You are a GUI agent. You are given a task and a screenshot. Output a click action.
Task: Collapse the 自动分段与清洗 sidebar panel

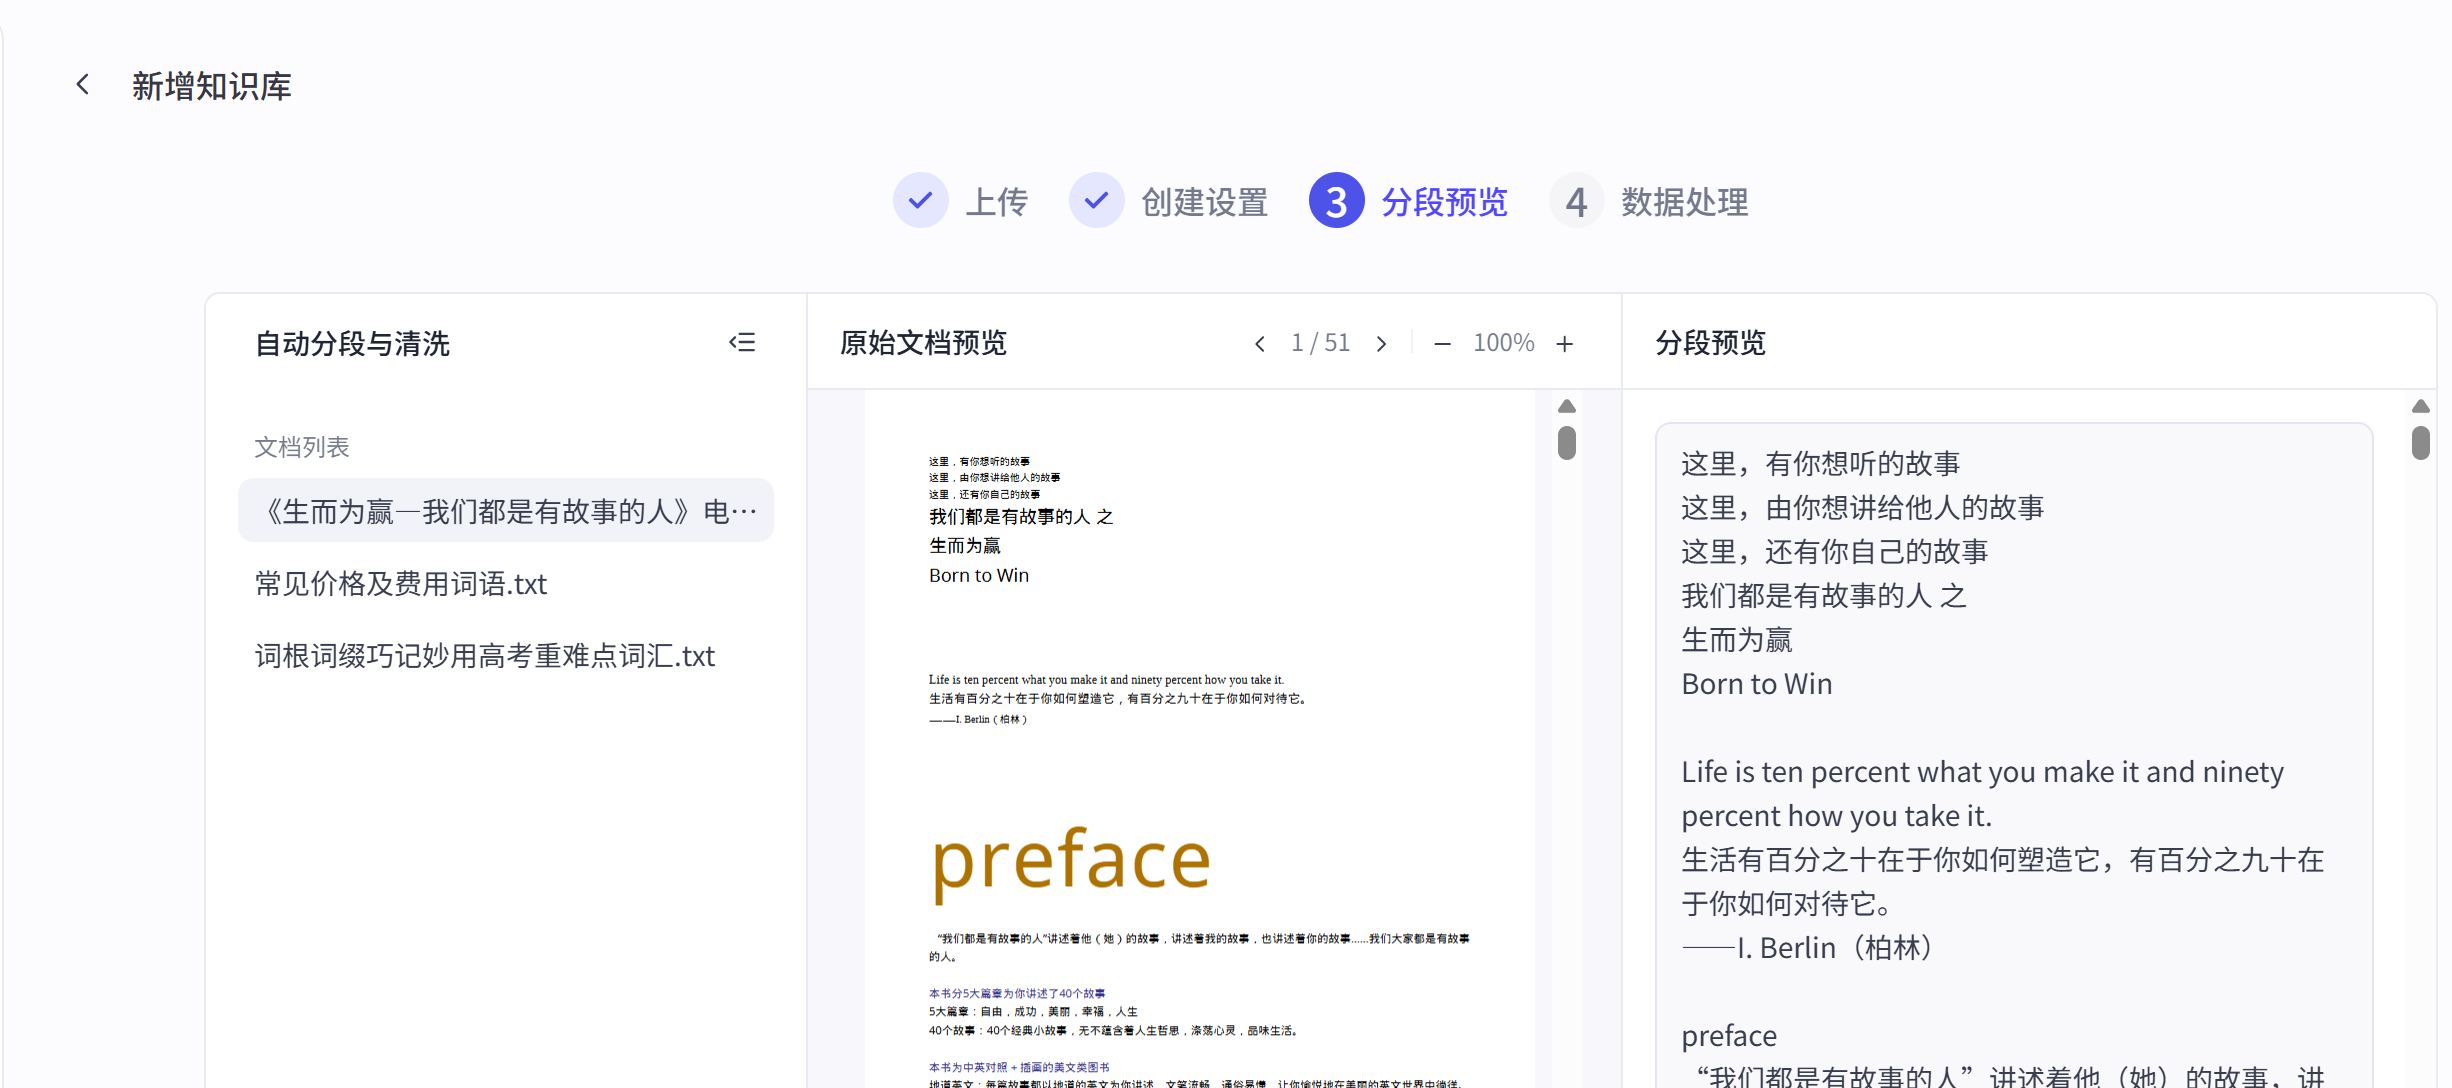pos(742,343)
